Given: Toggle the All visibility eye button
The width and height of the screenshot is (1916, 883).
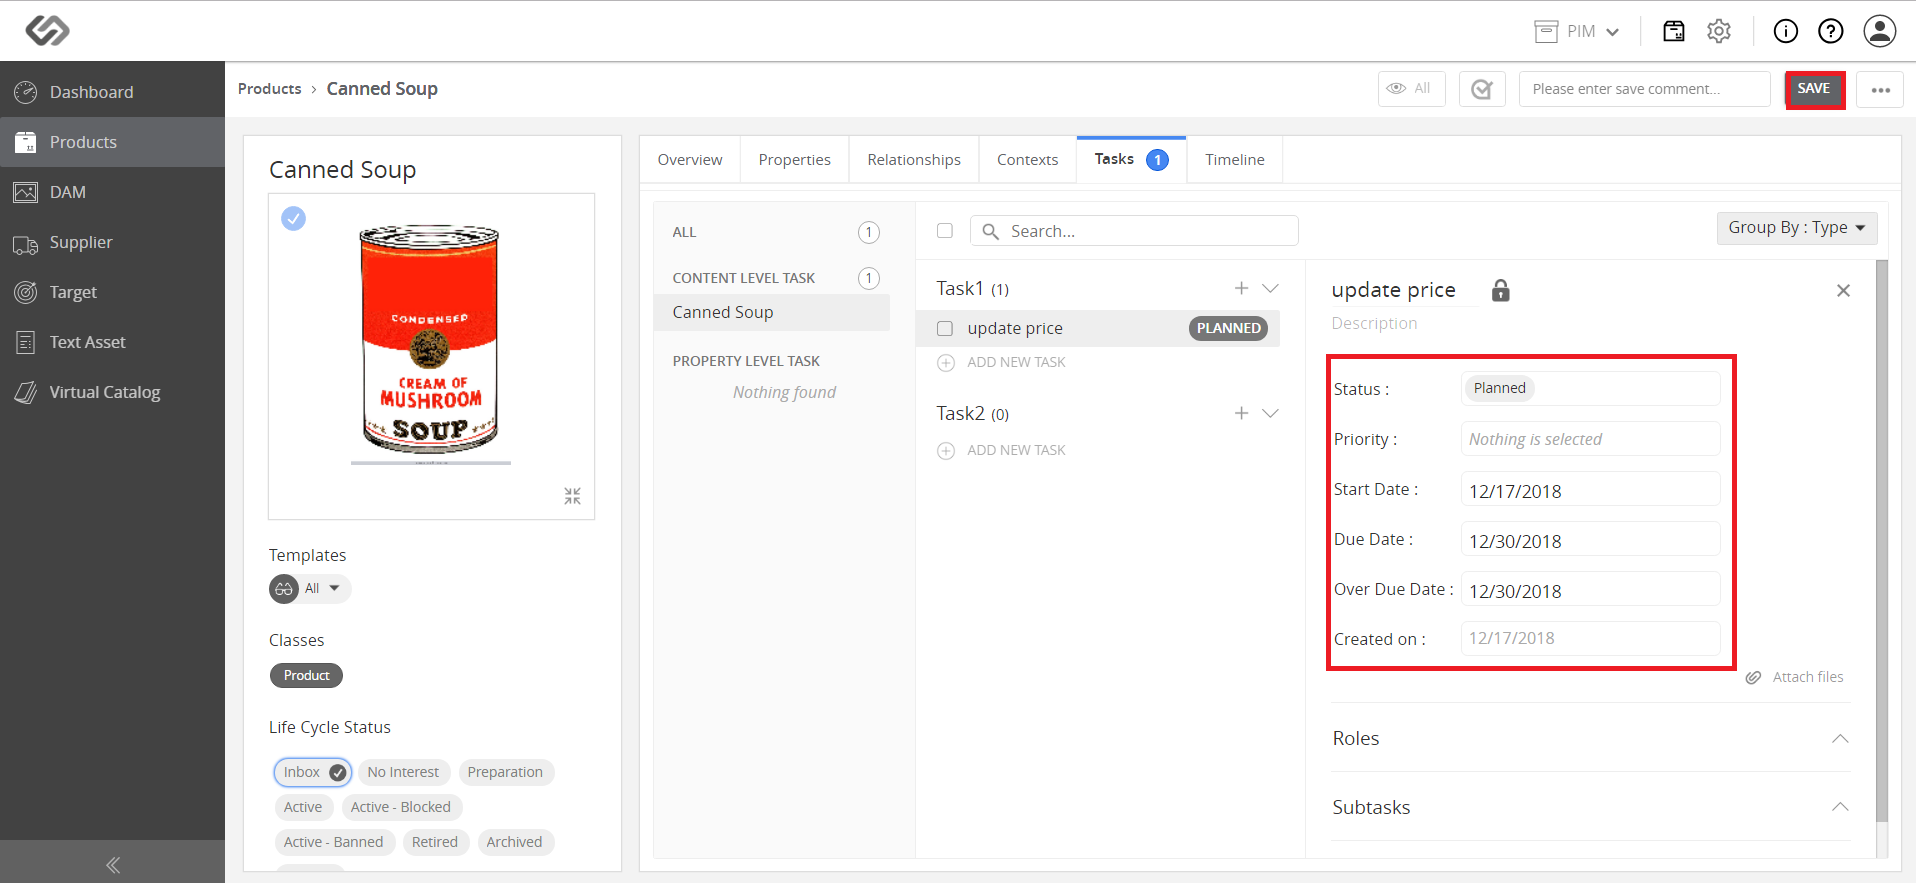Looking at the screenshot, I should [1411, 89].
